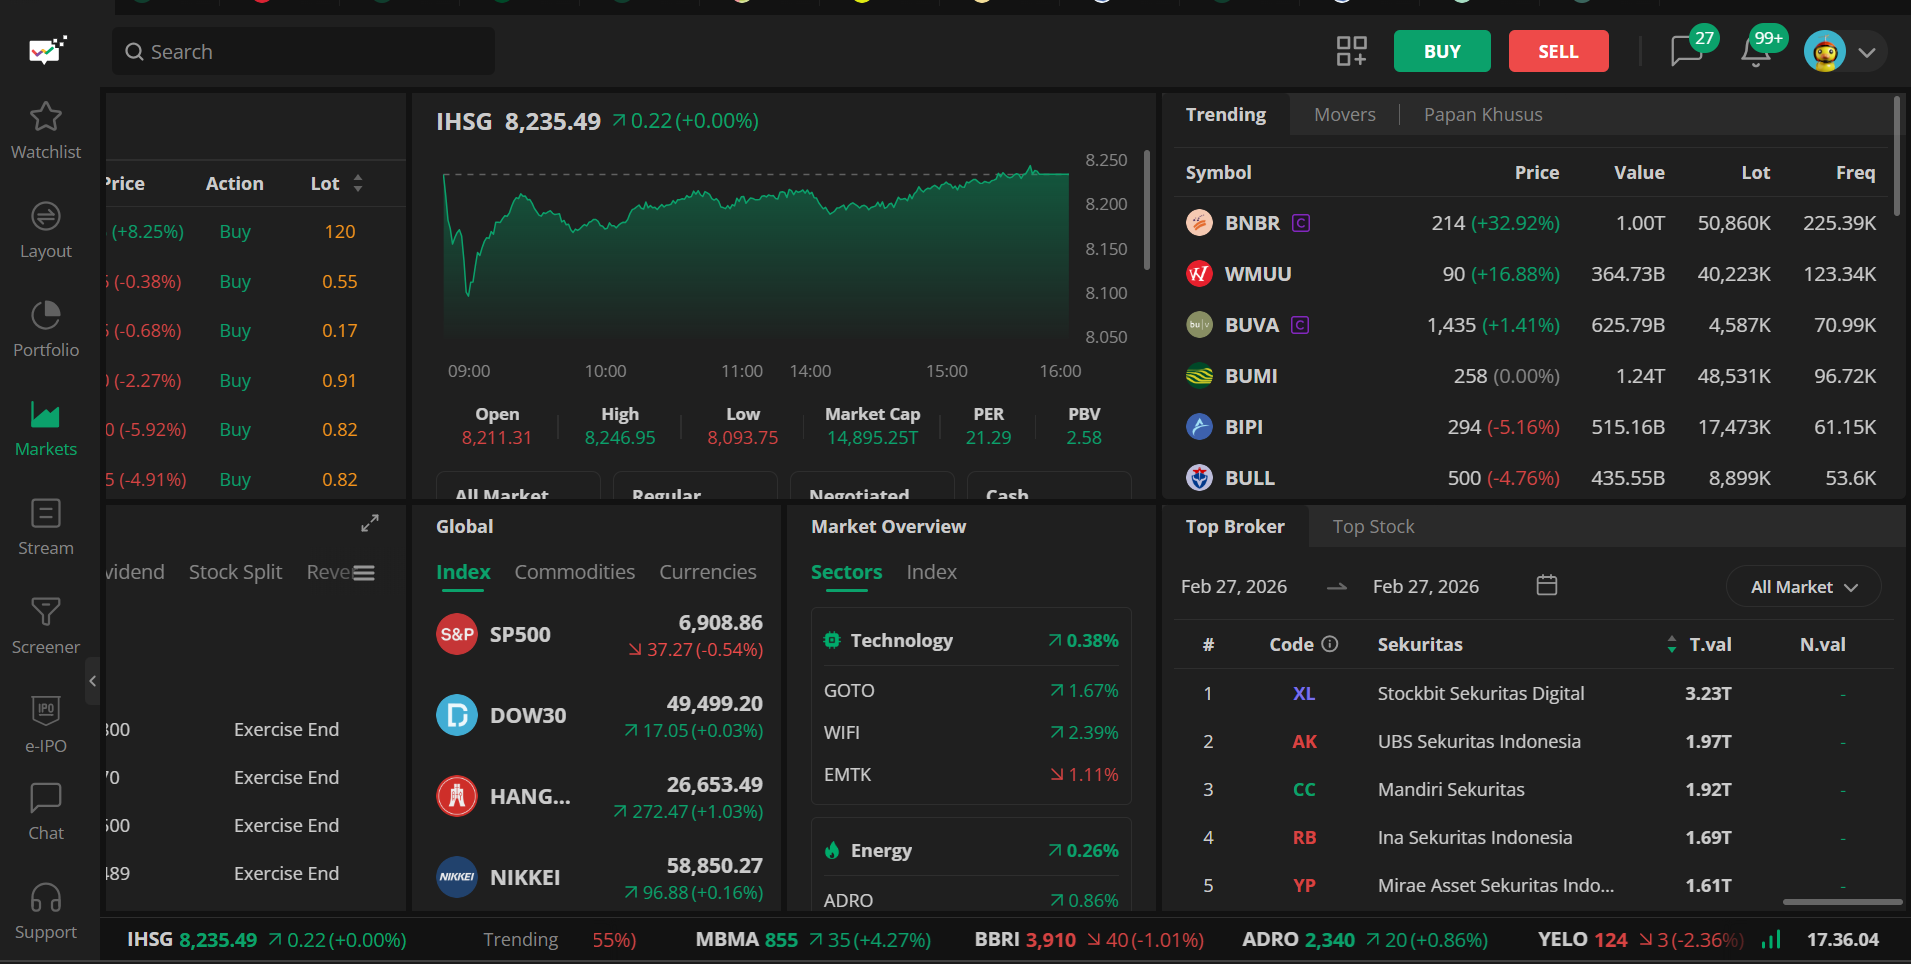Collapse the left sidebar panel arrow

pyautogui.click(x=92, y=681)
